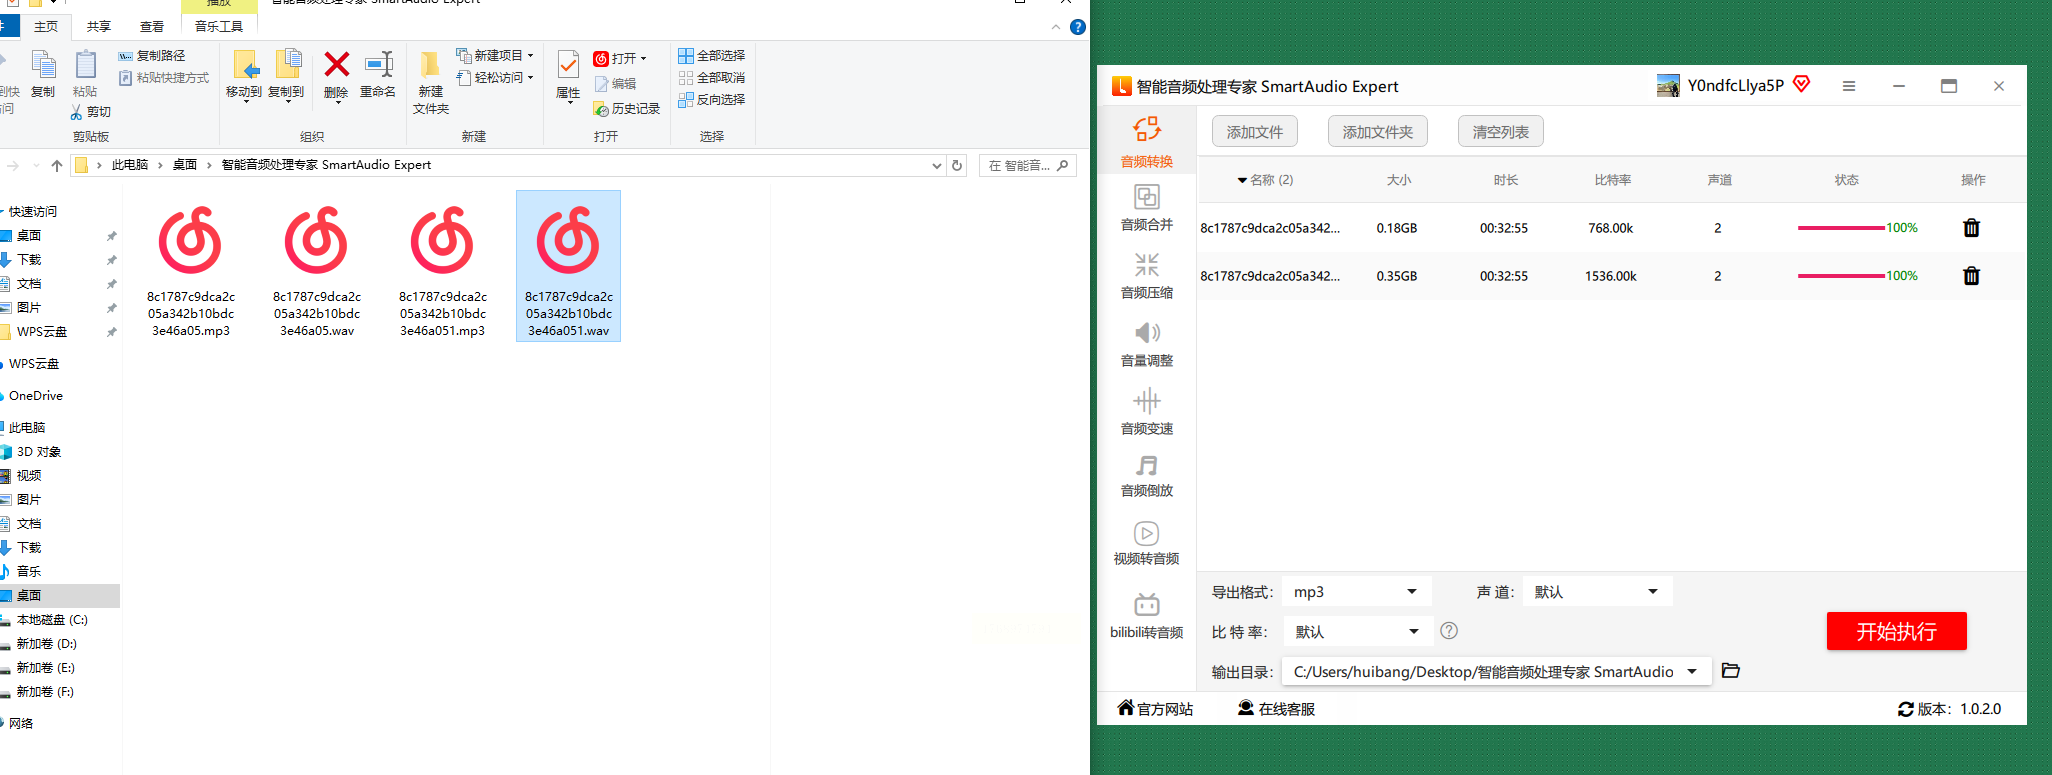This screenshot has height=775, width=2052.
Task: Open the 音量调整 volume adjust panel
Action: [x=1147, y=344]
